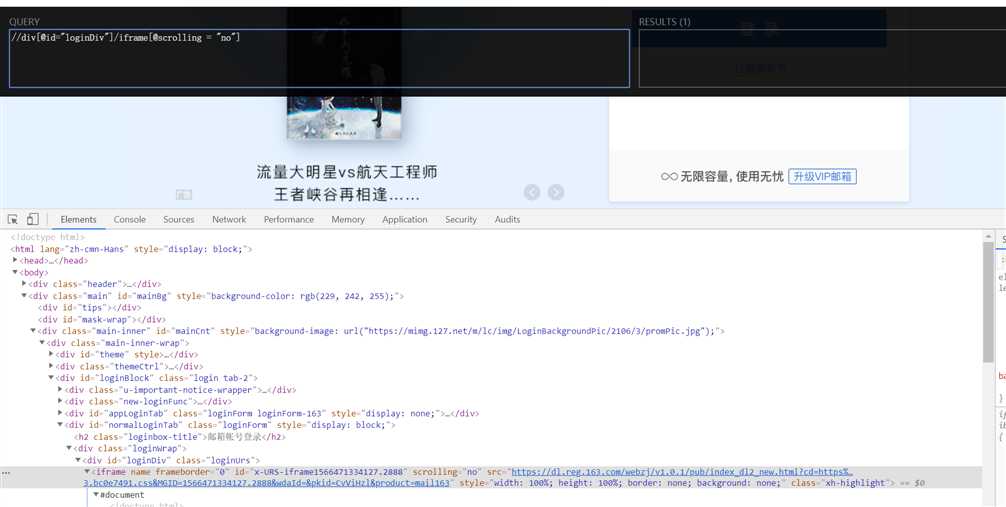Open the Audits tab
1006x507 pixels.
(x=507, y=219)
